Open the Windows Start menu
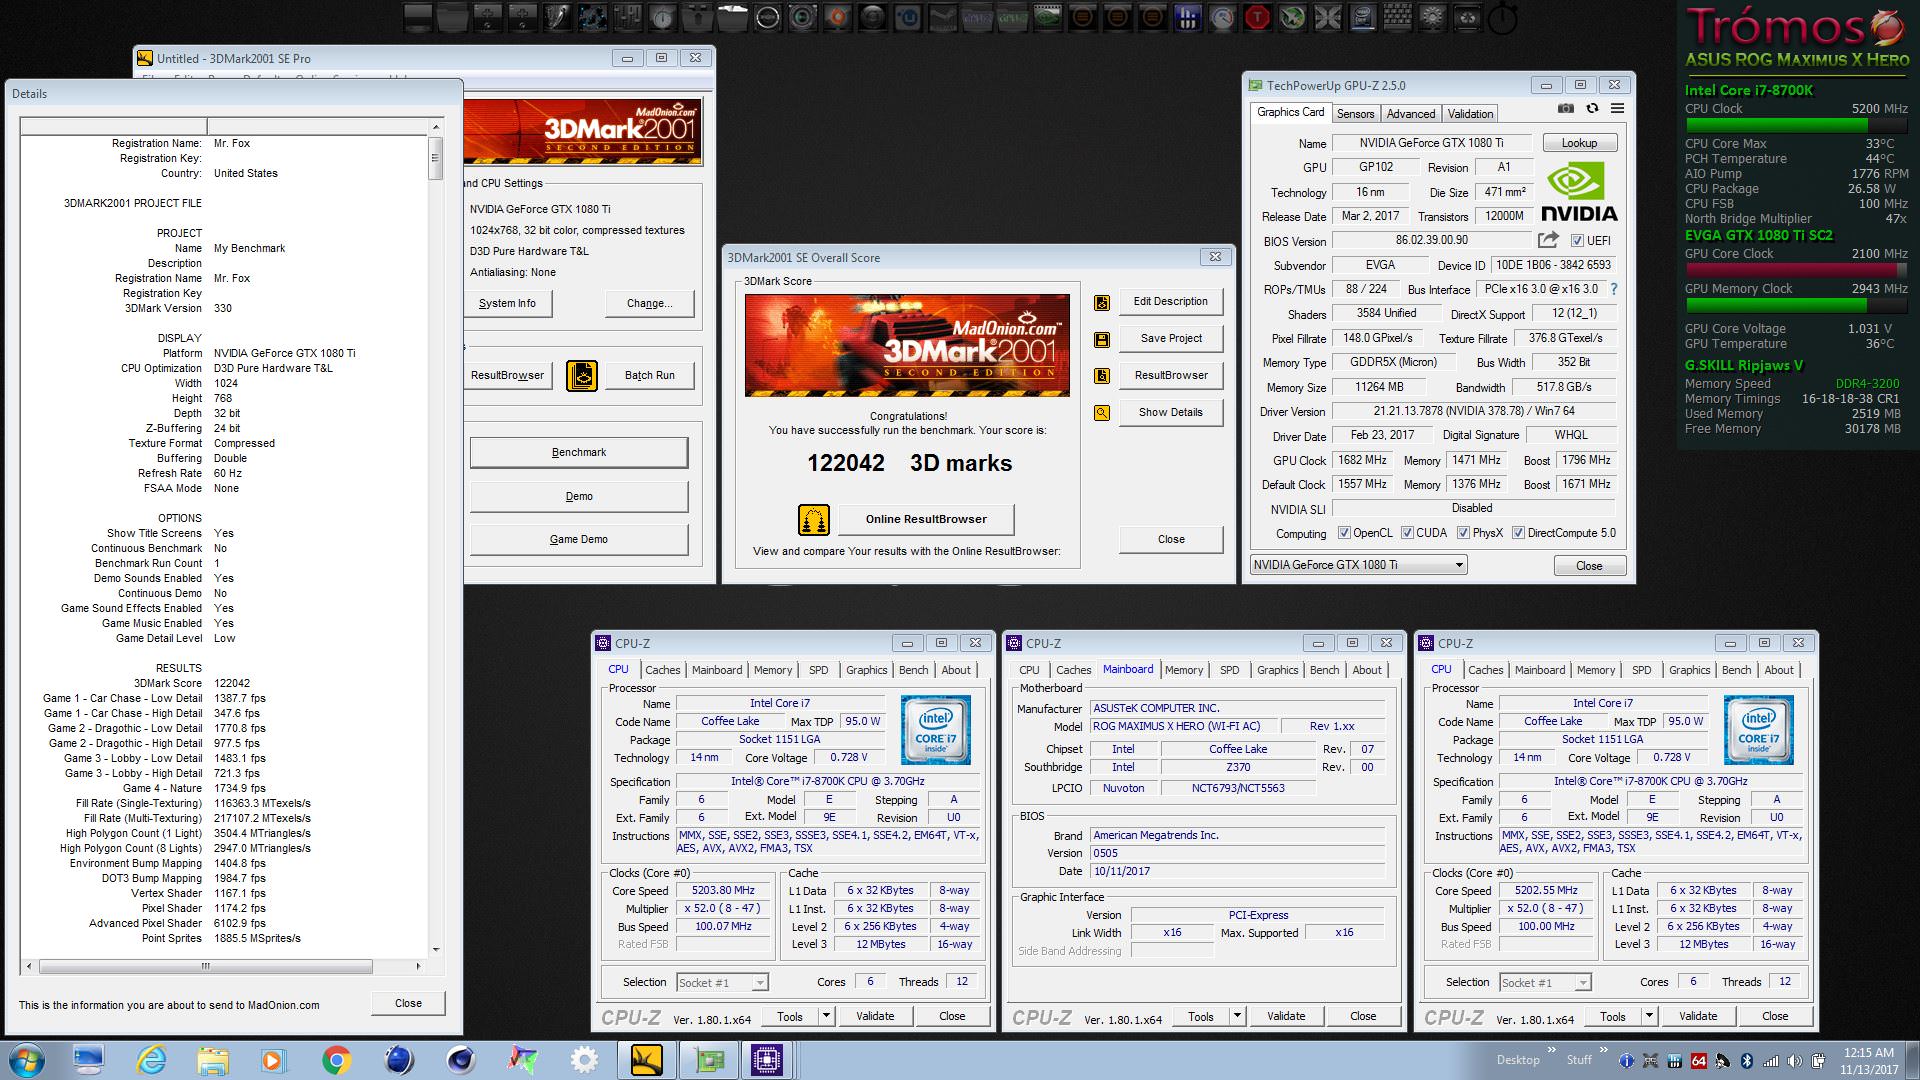Image resolution: width=1920 pixels, height=1080 pixels. (x=26, y=1059)
